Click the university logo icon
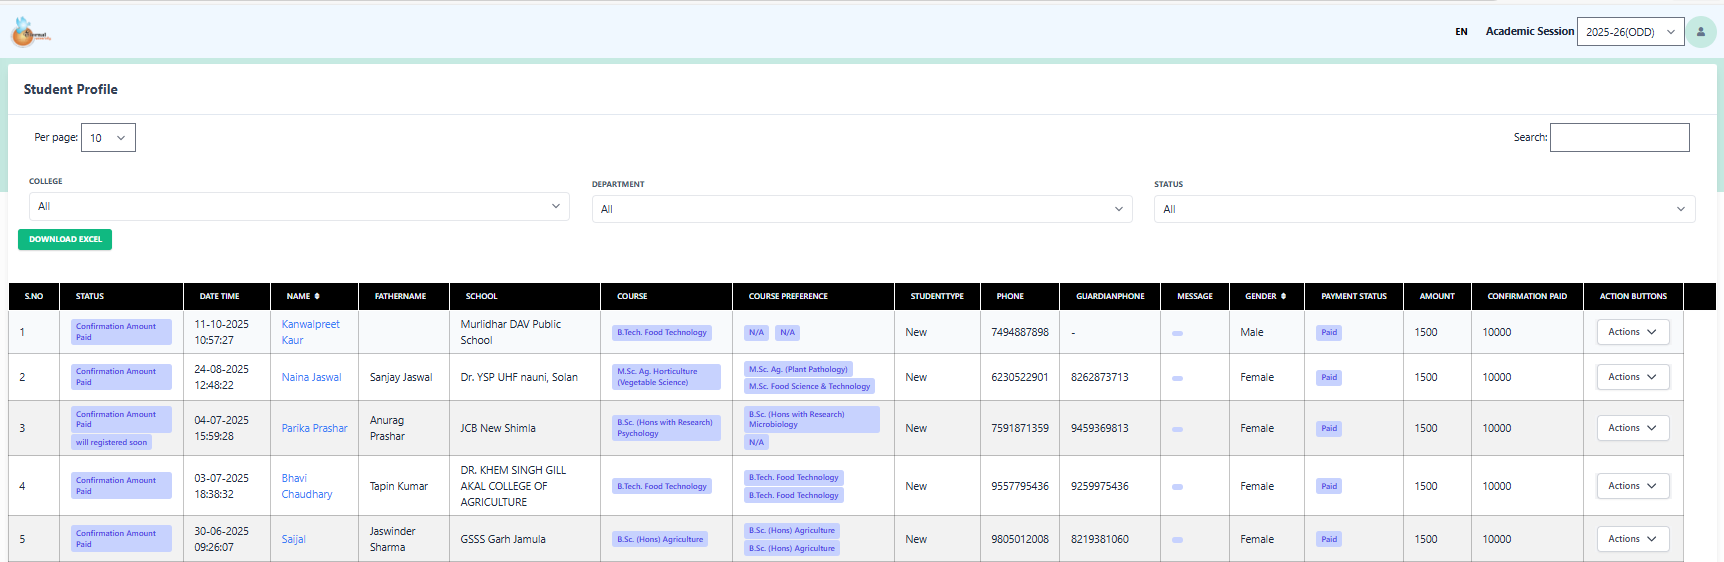This screenshot has width=1724, height=562. 29,33
